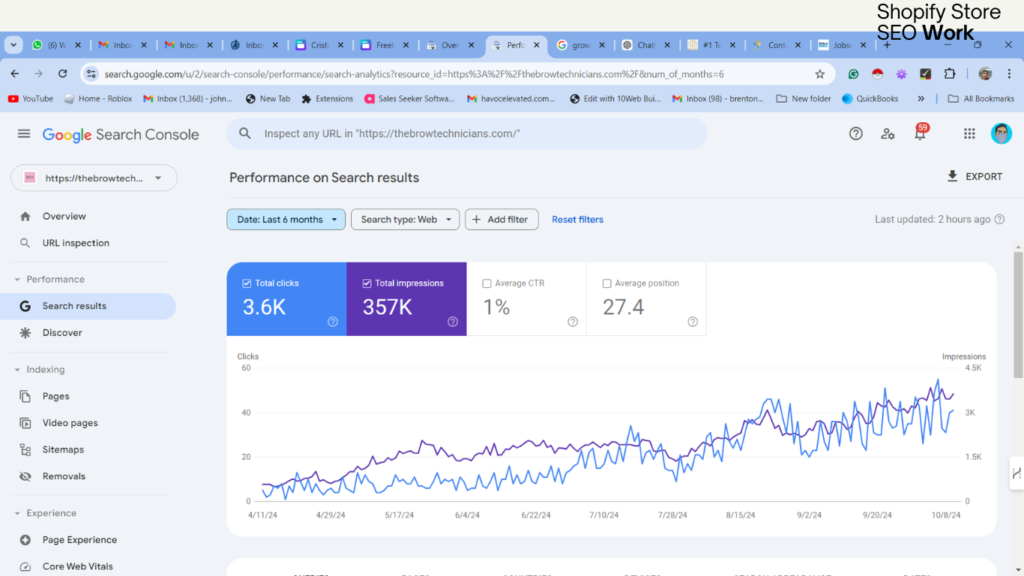View site information icon in the address bar
The height and width of the screenshot is (576, 1024).
[x=91, y=74]
